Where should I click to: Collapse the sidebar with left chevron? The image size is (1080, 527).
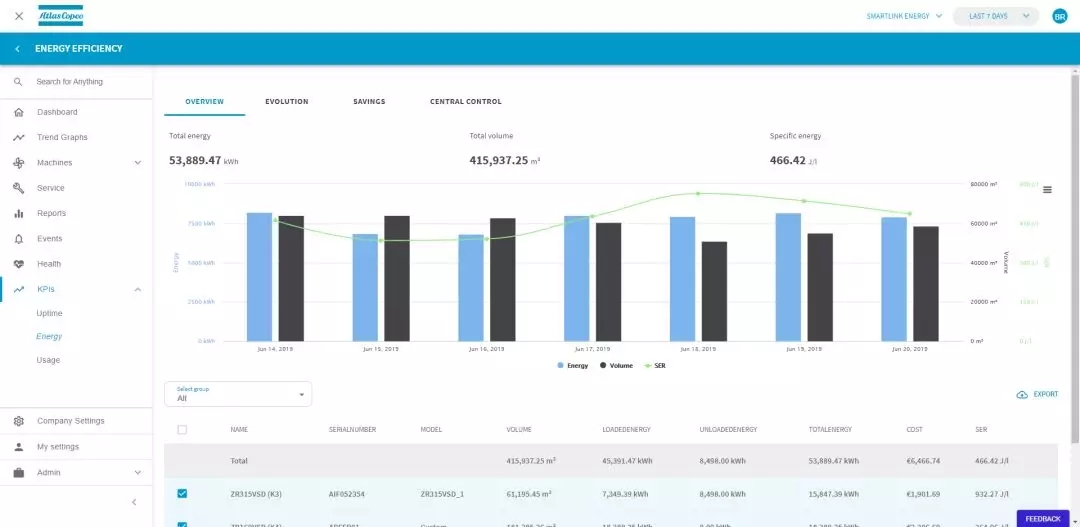[x=134, y=502]
